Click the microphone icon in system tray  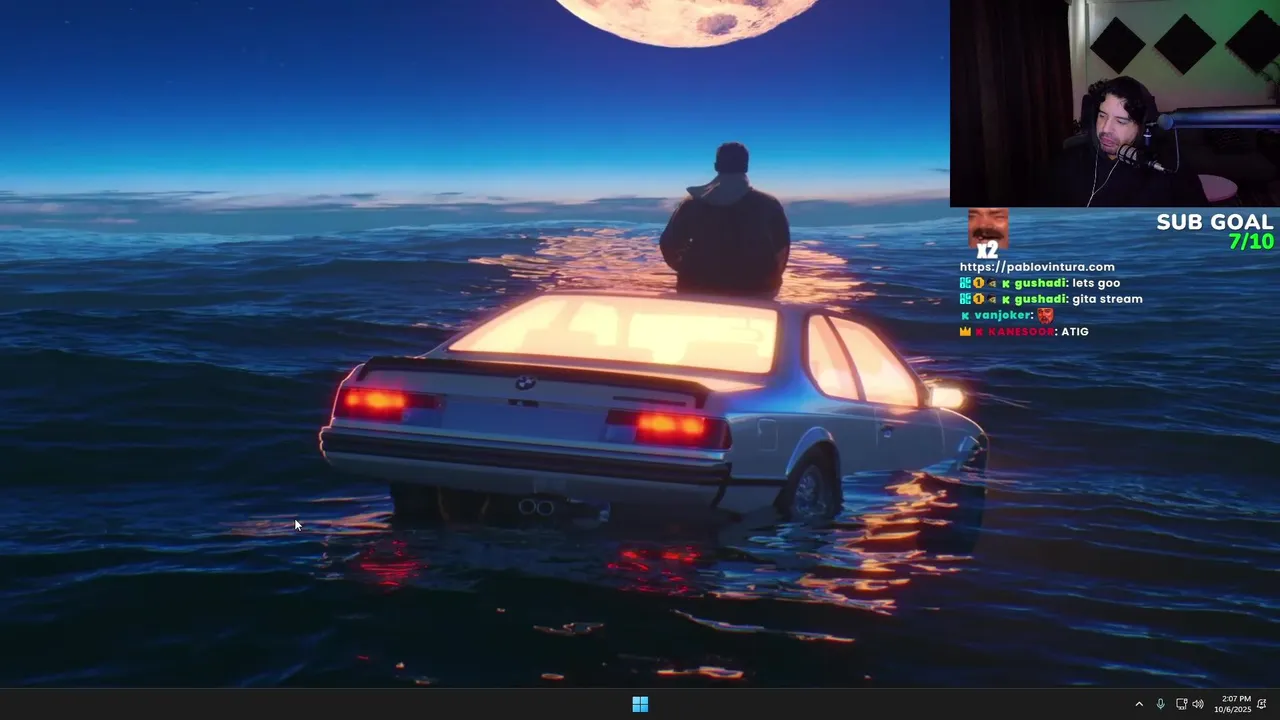[x=1160, y=704]
